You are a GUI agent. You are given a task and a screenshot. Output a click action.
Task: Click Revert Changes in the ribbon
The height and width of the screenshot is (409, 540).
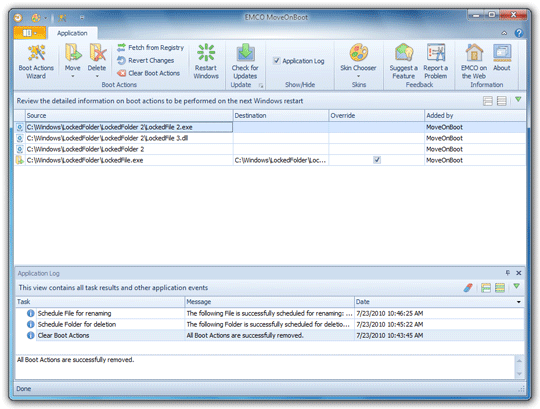[x=146, y=60]
